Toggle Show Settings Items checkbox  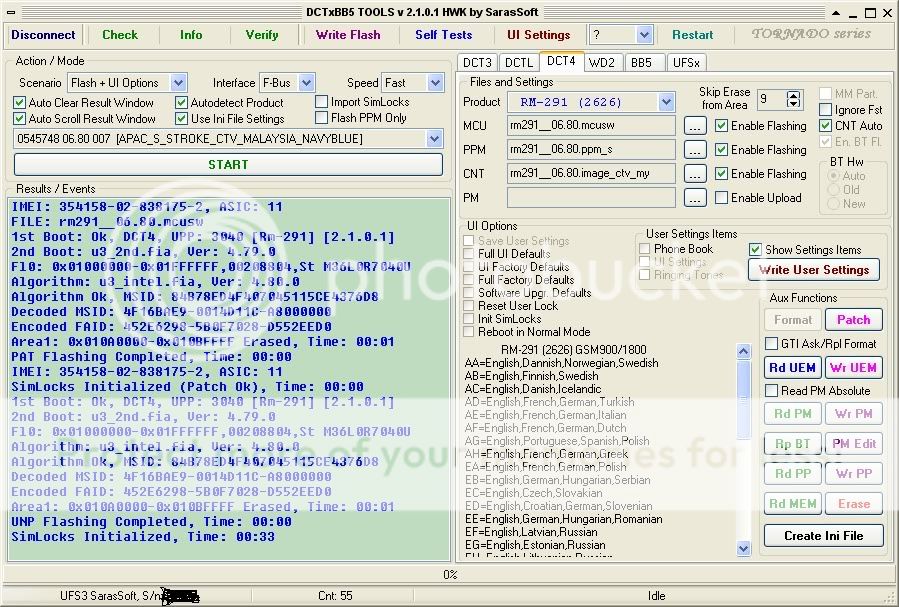[755, 250]
